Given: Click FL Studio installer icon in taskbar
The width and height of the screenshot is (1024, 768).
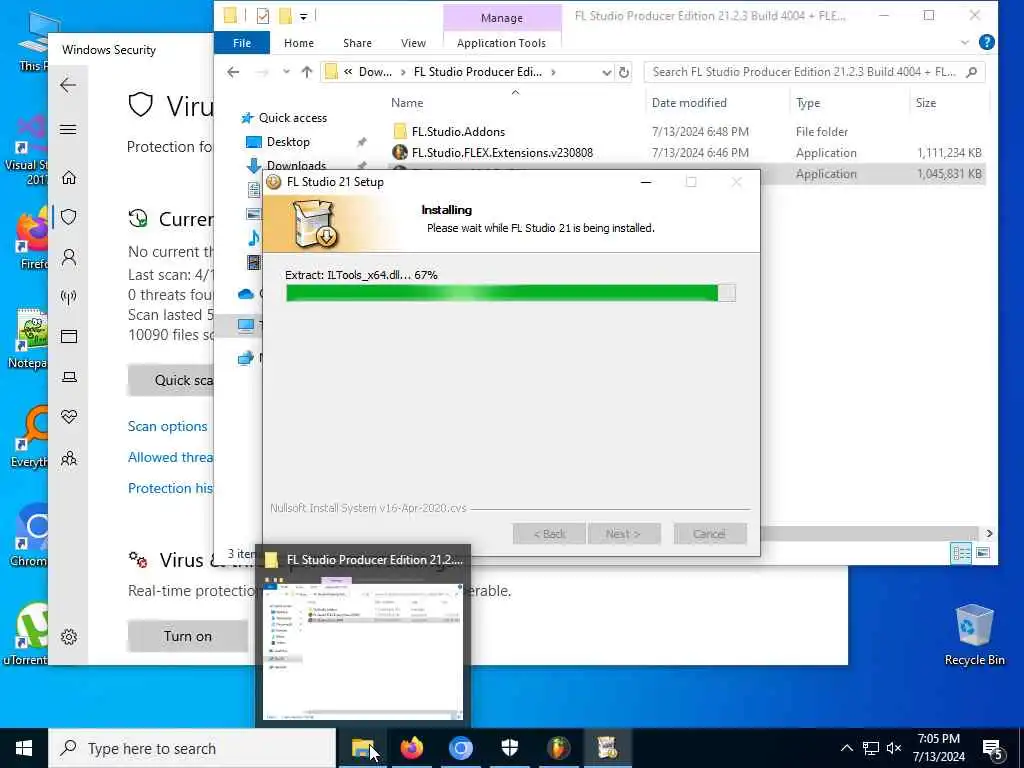Looking at the screenshot, I should tap(607, 748).
